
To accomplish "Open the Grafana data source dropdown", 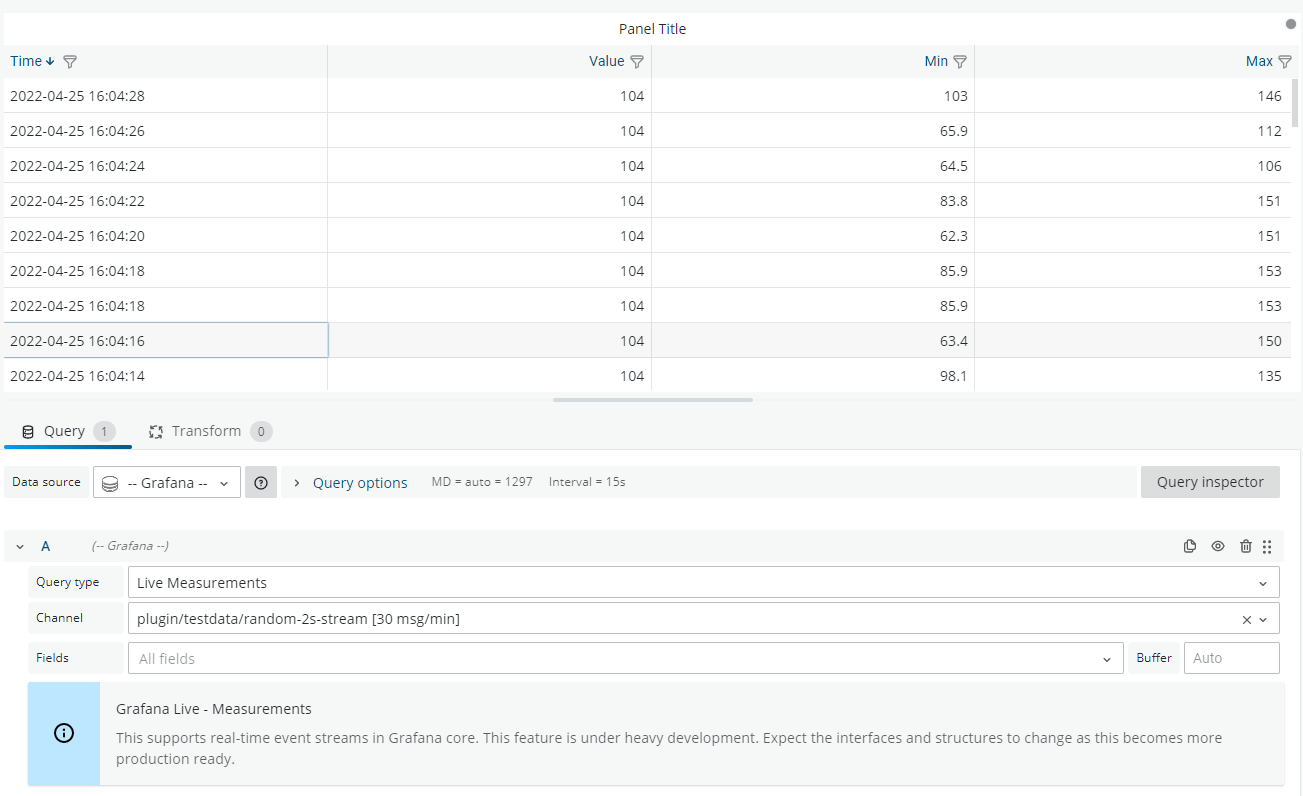I will click(166, 482).
